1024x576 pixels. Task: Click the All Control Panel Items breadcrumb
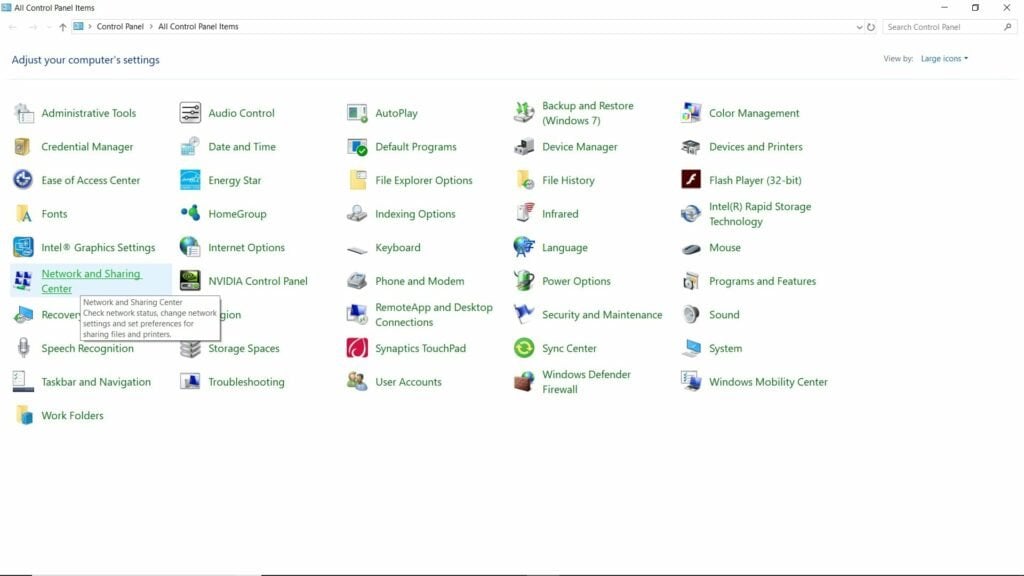point(198,27)
